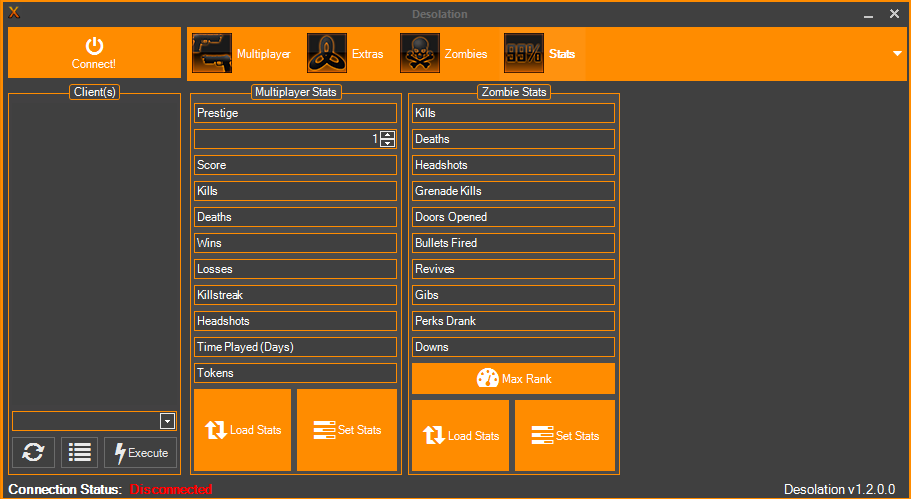Click Set Stats under Zombie Stats
The width and height of the screenshot is (911, 499).
pos(565,436)
